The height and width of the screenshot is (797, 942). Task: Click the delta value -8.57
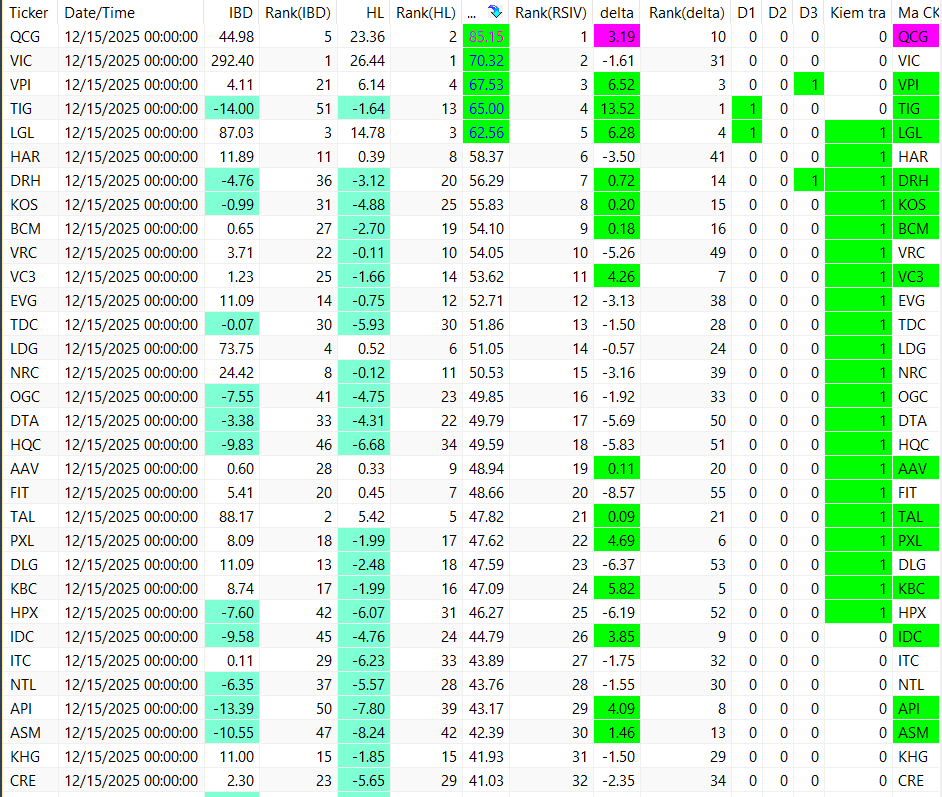(618, 492)
